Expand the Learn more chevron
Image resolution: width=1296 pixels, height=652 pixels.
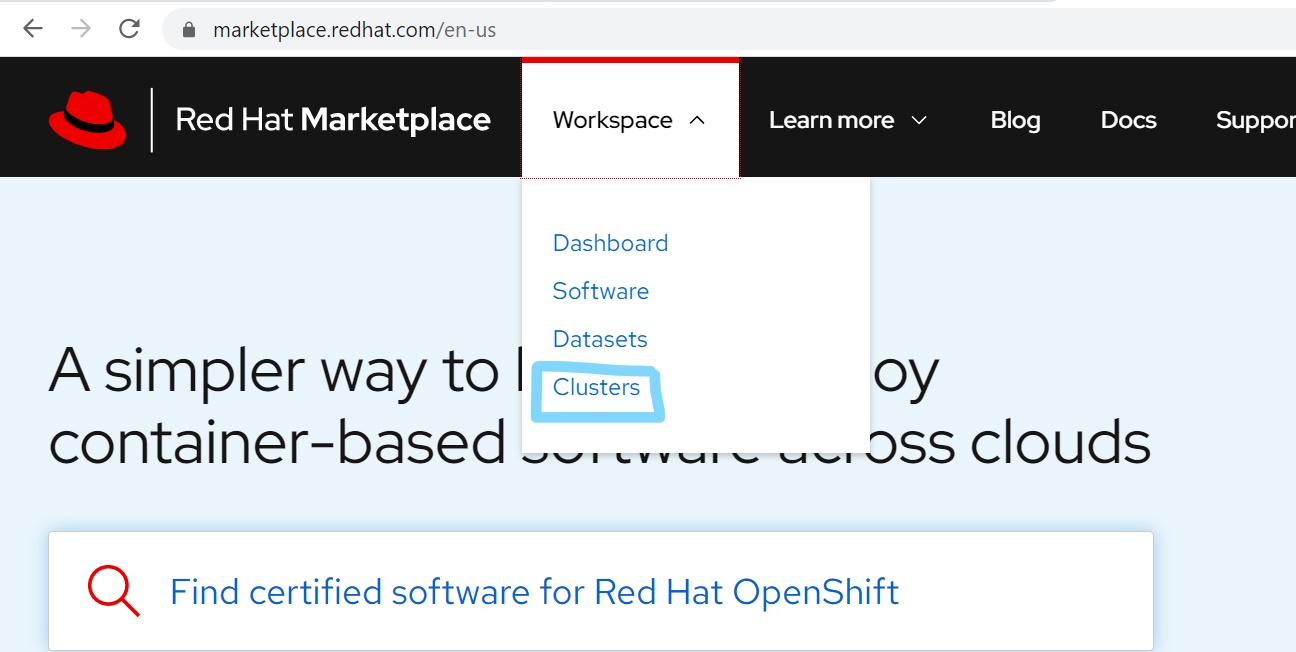click(919, 120)
